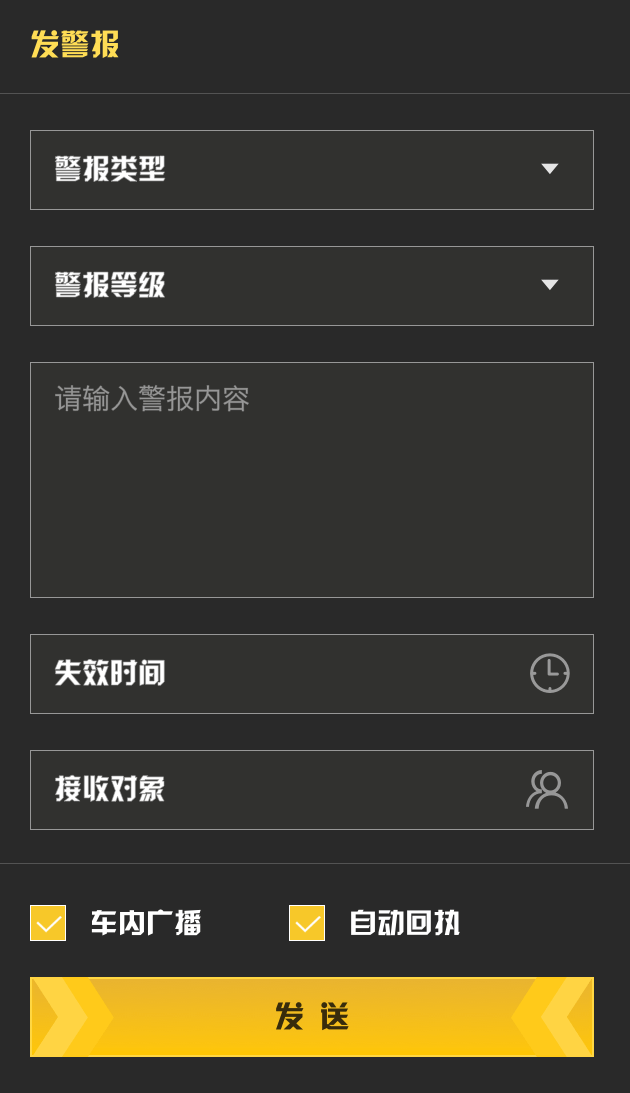Screen dimensions: 630x1093
Task: Select the 失效时间 expiry time field
Action: 312,674
